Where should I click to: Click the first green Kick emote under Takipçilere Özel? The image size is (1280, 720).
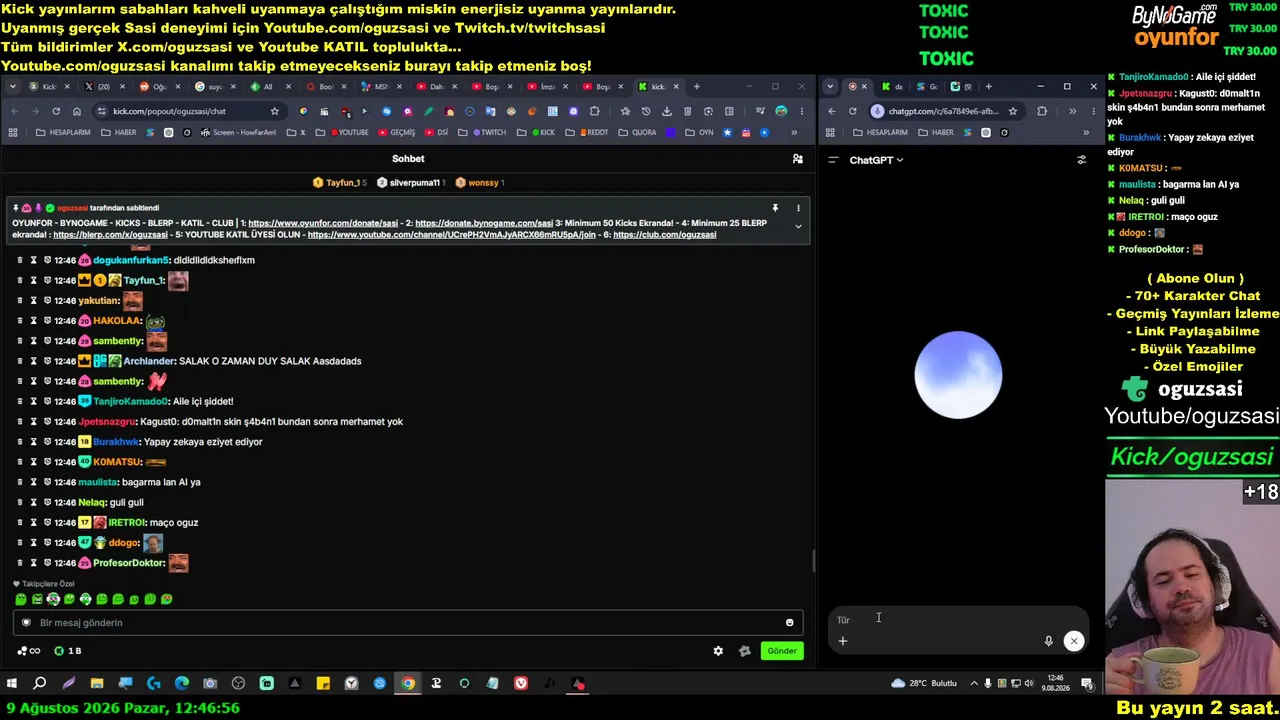21,600
